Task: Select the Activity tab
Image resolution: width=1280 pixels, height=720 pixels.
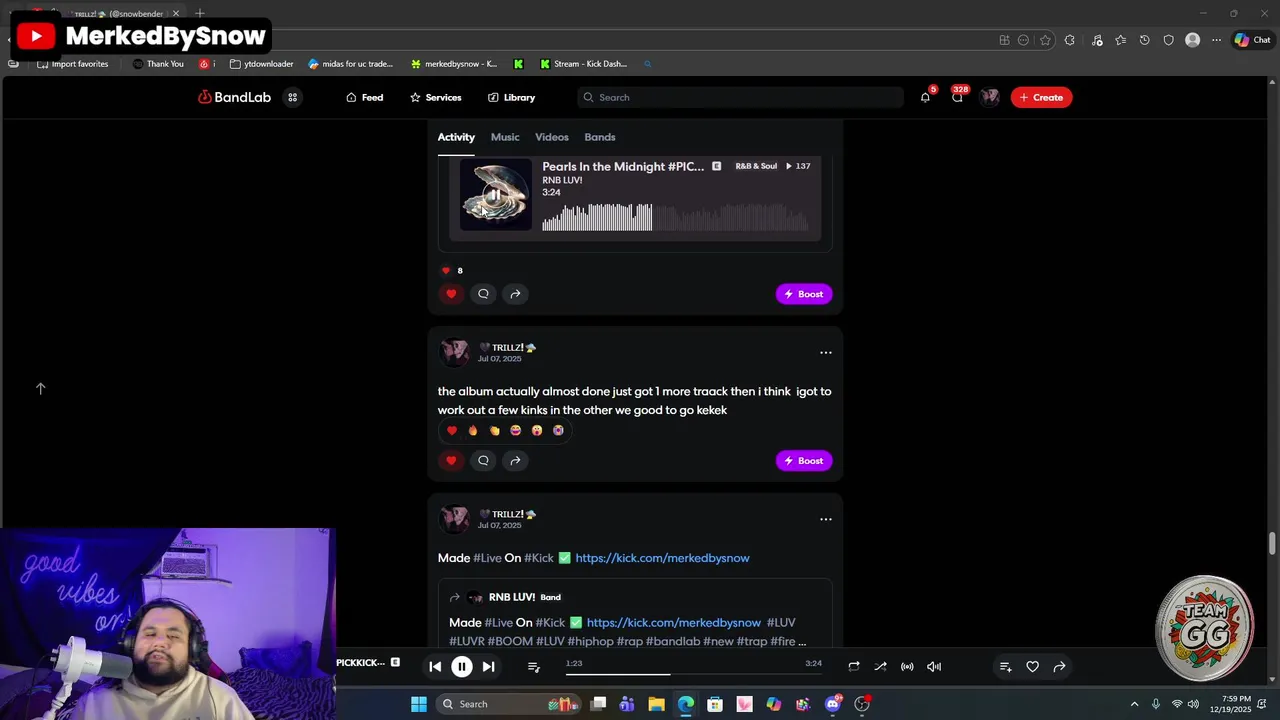Action: pos(456,137)
